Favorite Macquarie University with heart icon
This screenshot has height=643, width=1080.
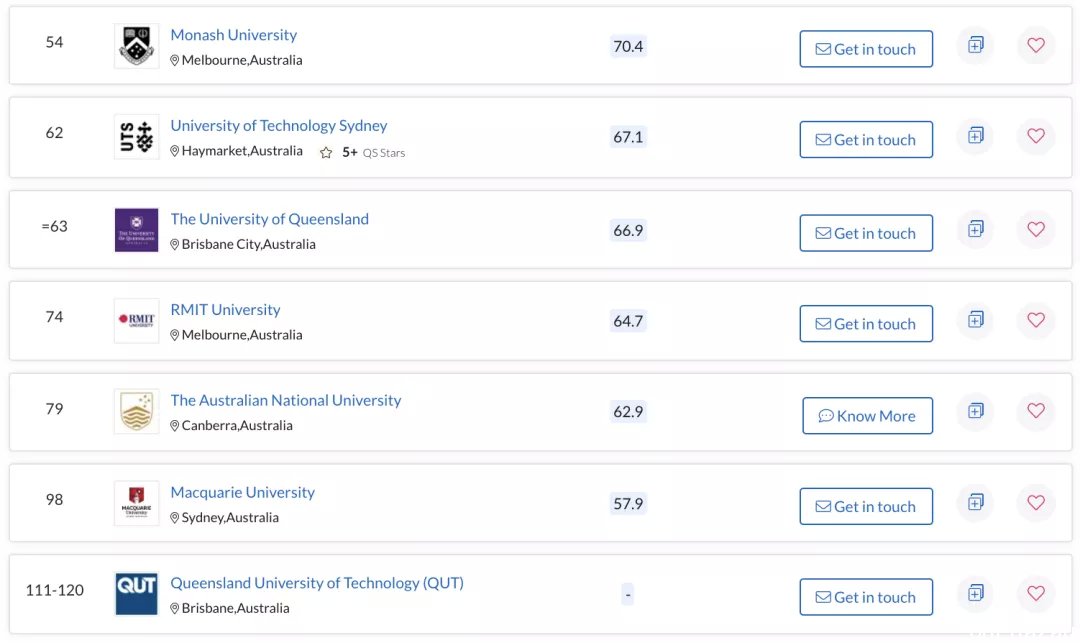point(1036,503)
